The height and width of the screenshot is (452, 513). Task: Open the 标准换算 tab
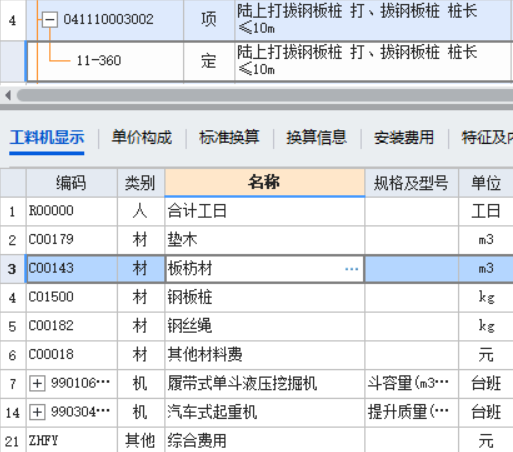229,138
